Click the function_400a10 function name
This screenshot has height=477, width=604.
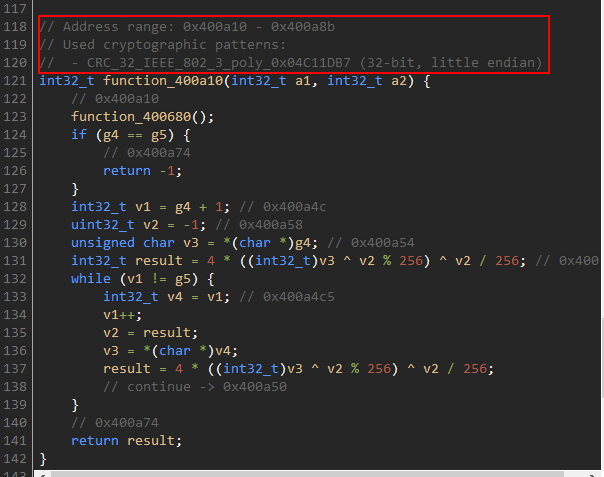163,81
